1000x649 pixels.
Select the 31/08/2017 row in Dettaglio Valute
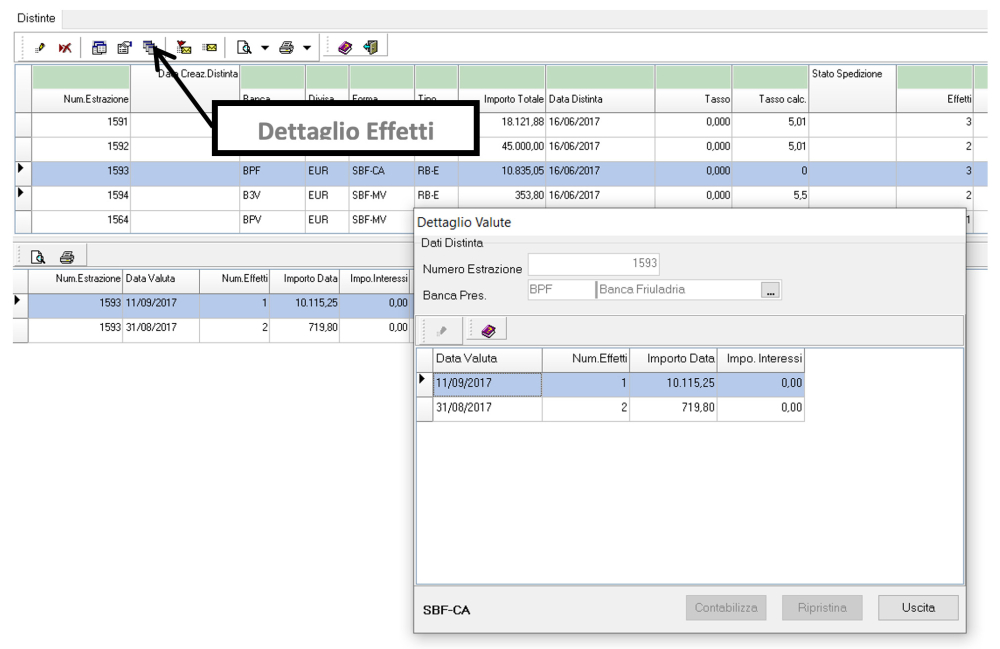(486, 408)
